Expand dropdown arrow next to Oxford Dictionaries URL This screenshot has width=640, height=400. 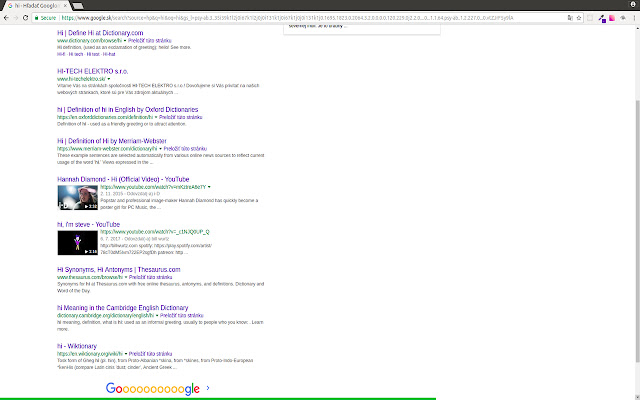pos(156,118)
